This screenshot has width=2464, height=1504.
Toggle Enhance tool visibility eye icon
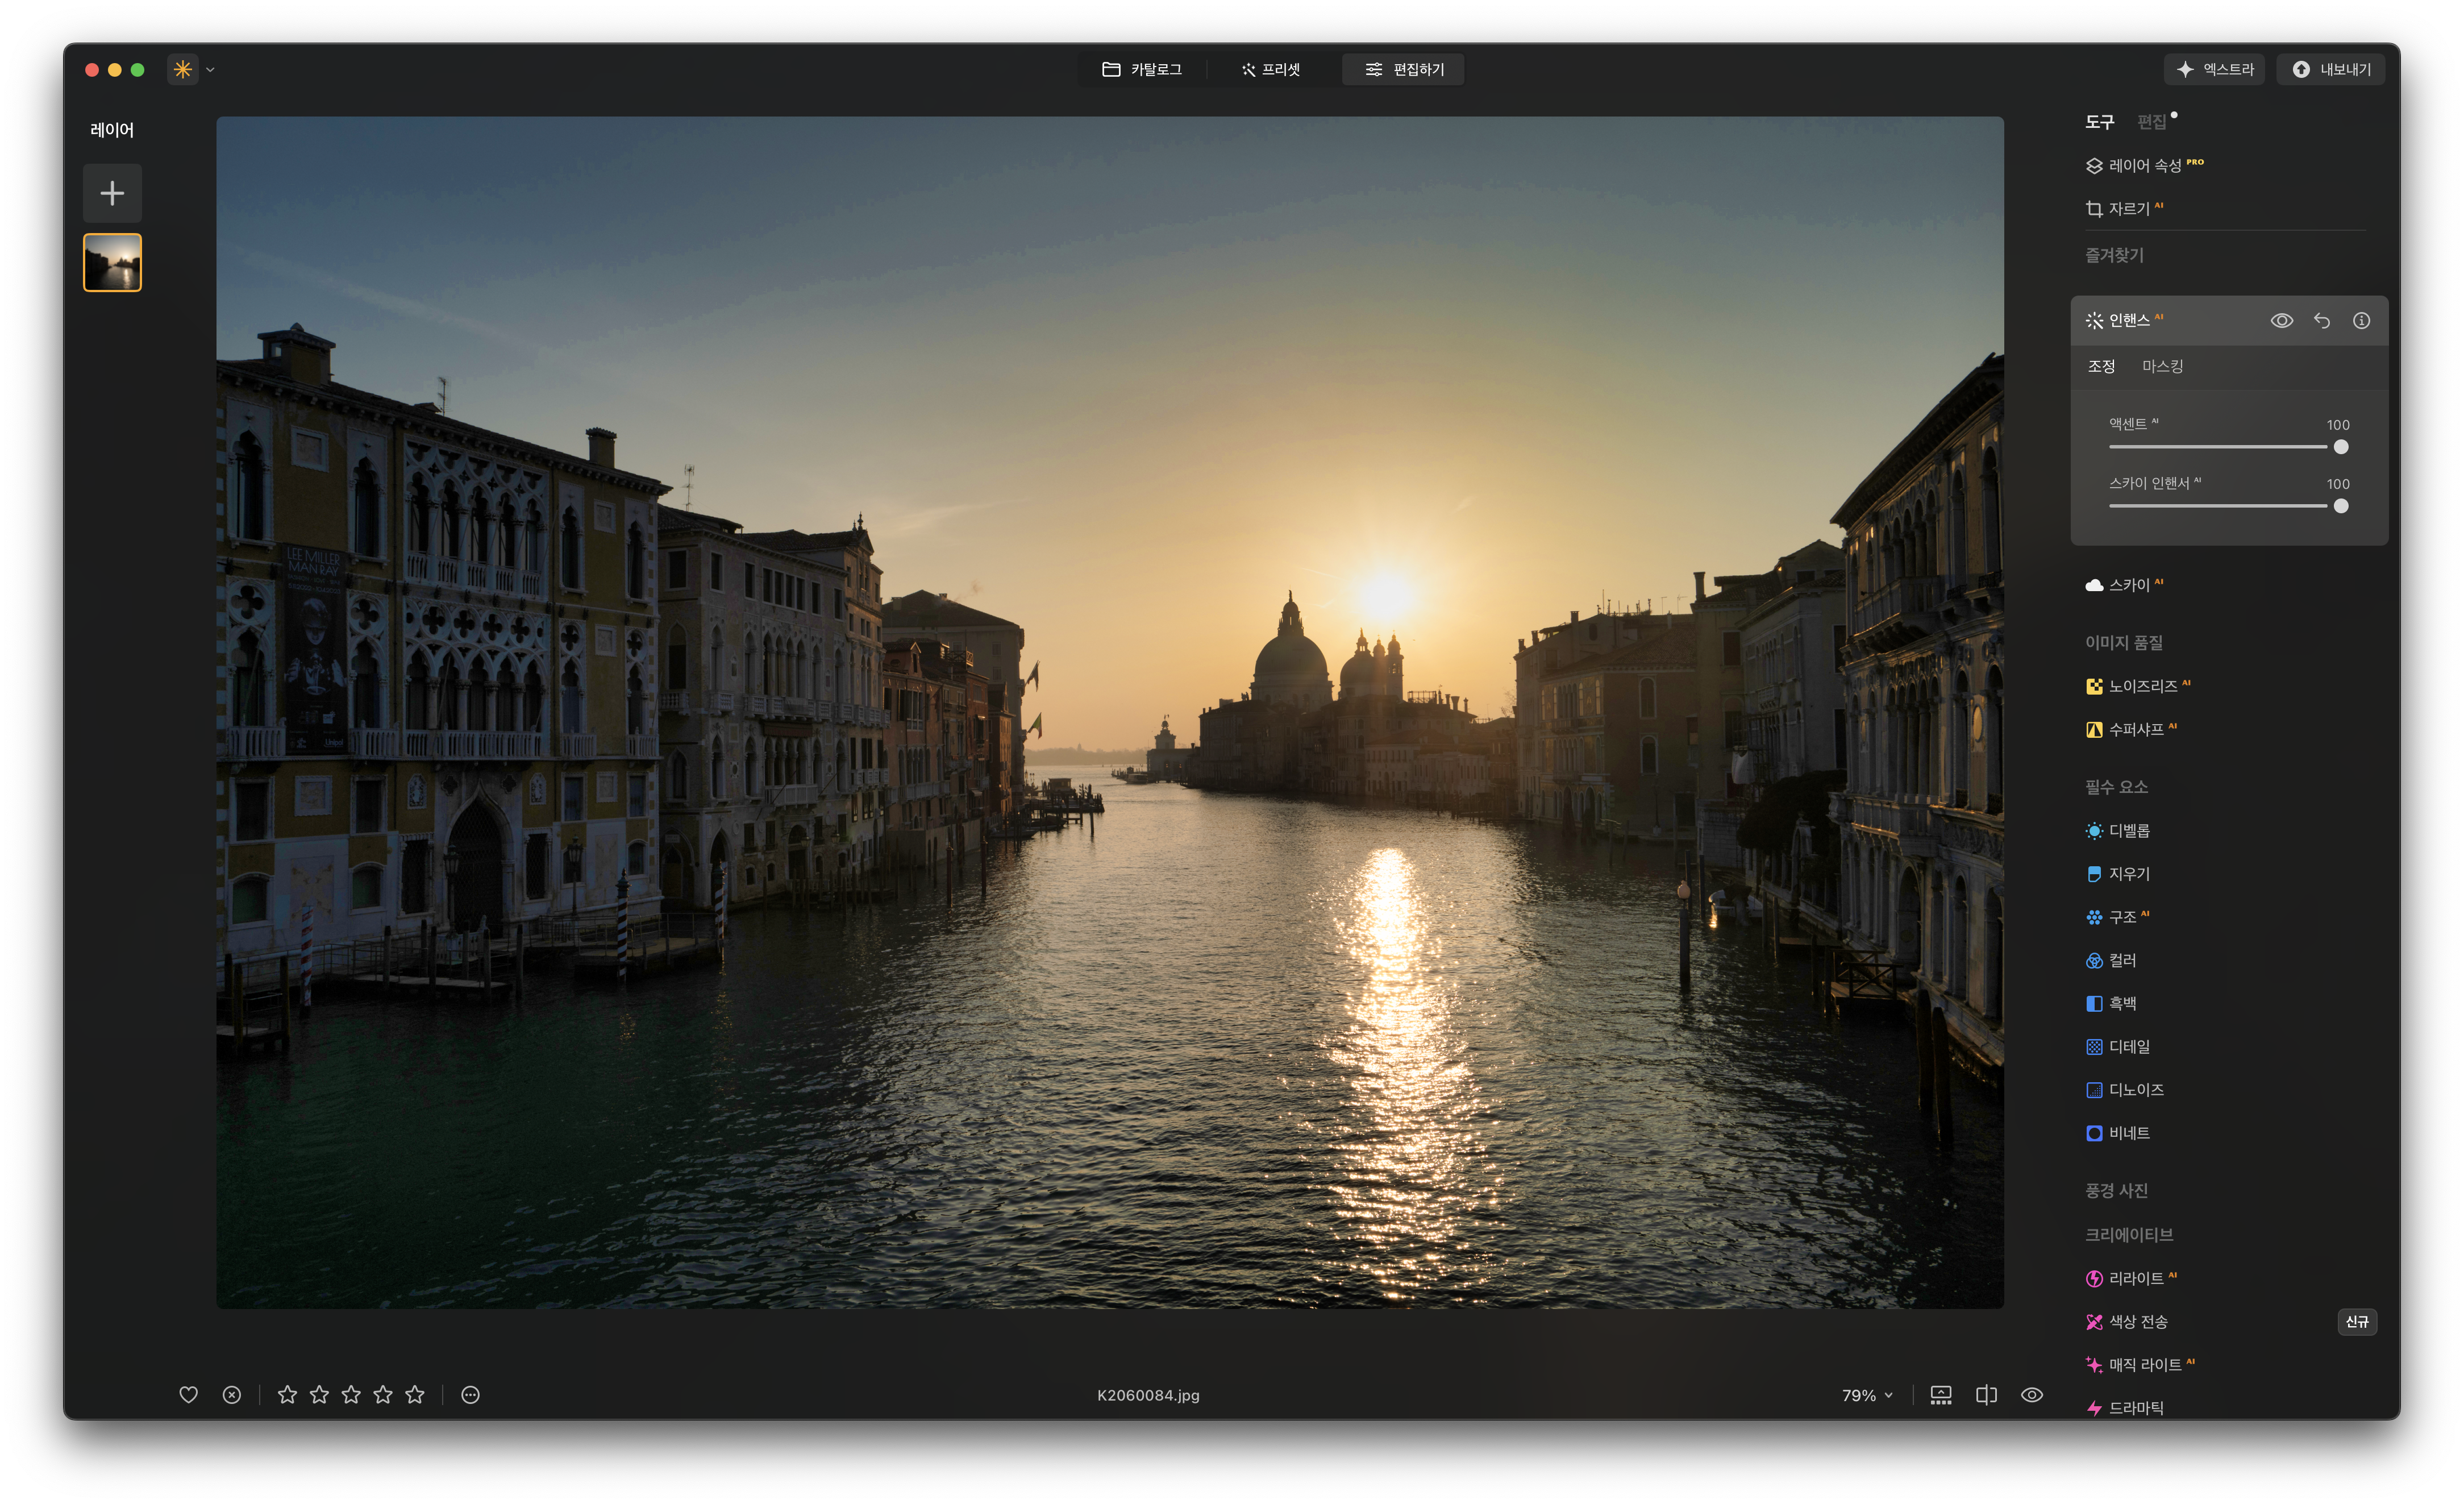pyautogui.click(x=2281, y=321)
